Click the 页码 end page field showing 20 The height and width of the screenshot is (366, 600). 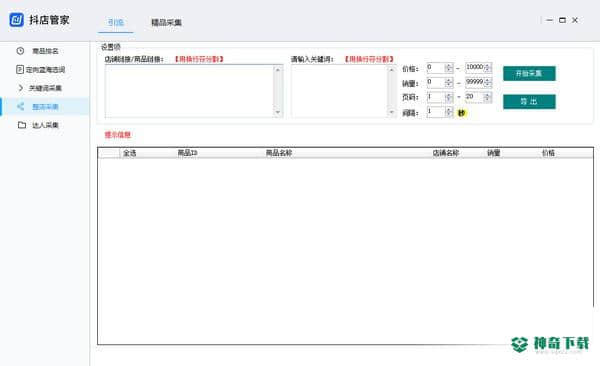tap(474, 97)
